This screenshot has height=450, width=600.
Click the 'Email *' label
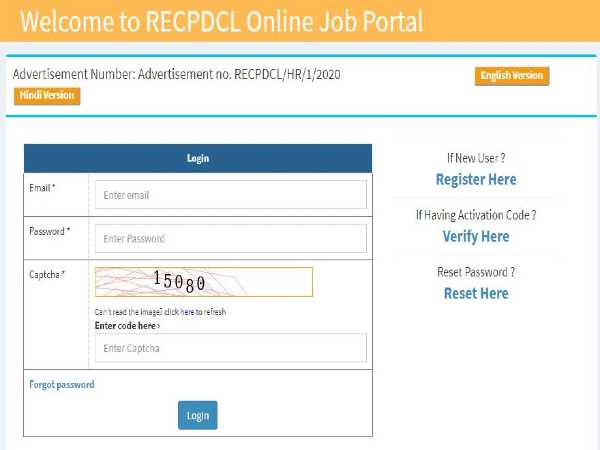pyautogui.click(x=42, y=188)
